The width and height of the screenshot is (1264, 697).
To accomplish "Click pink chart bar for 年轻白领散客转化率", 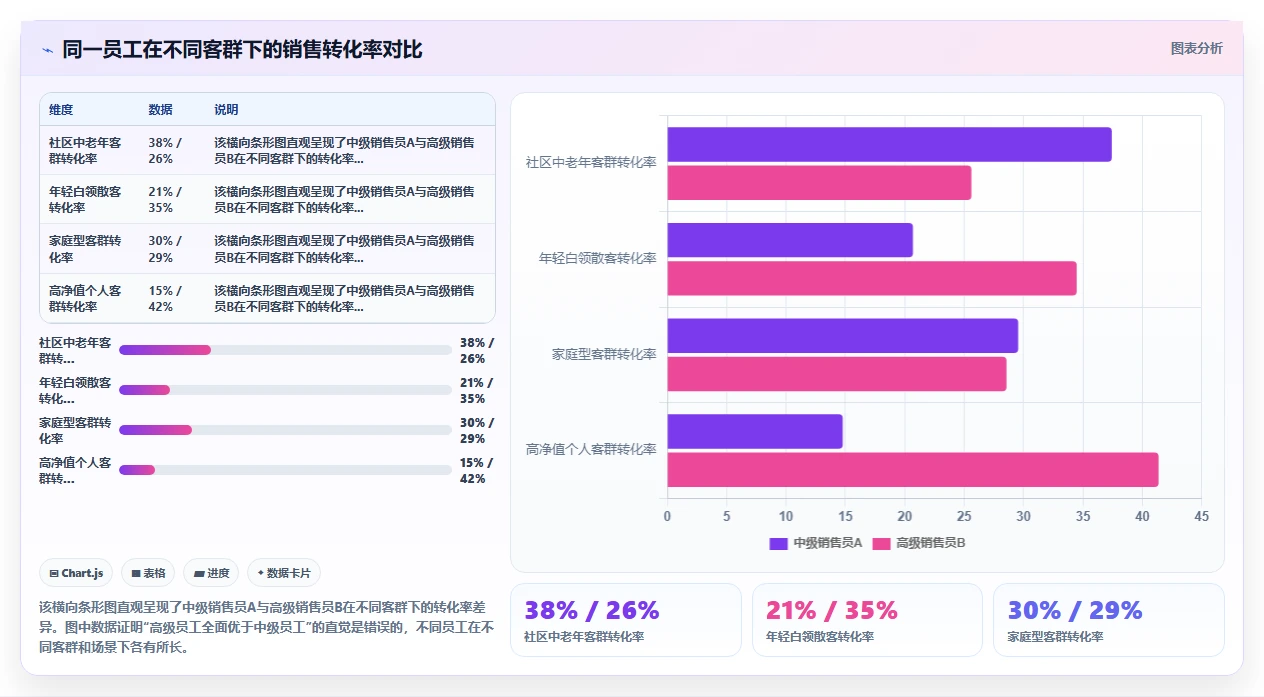I will point(872,278).
